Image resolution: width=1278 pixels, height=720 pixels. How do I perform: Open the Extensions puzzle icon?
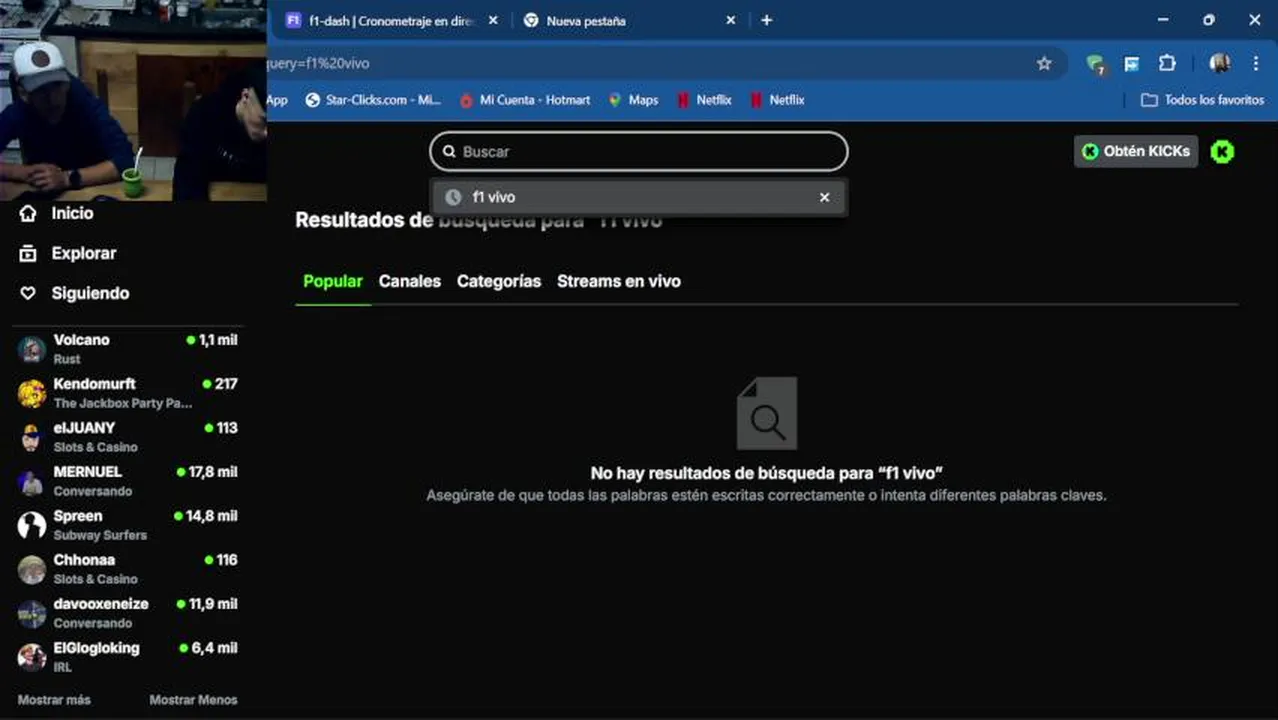point(1167,63)
